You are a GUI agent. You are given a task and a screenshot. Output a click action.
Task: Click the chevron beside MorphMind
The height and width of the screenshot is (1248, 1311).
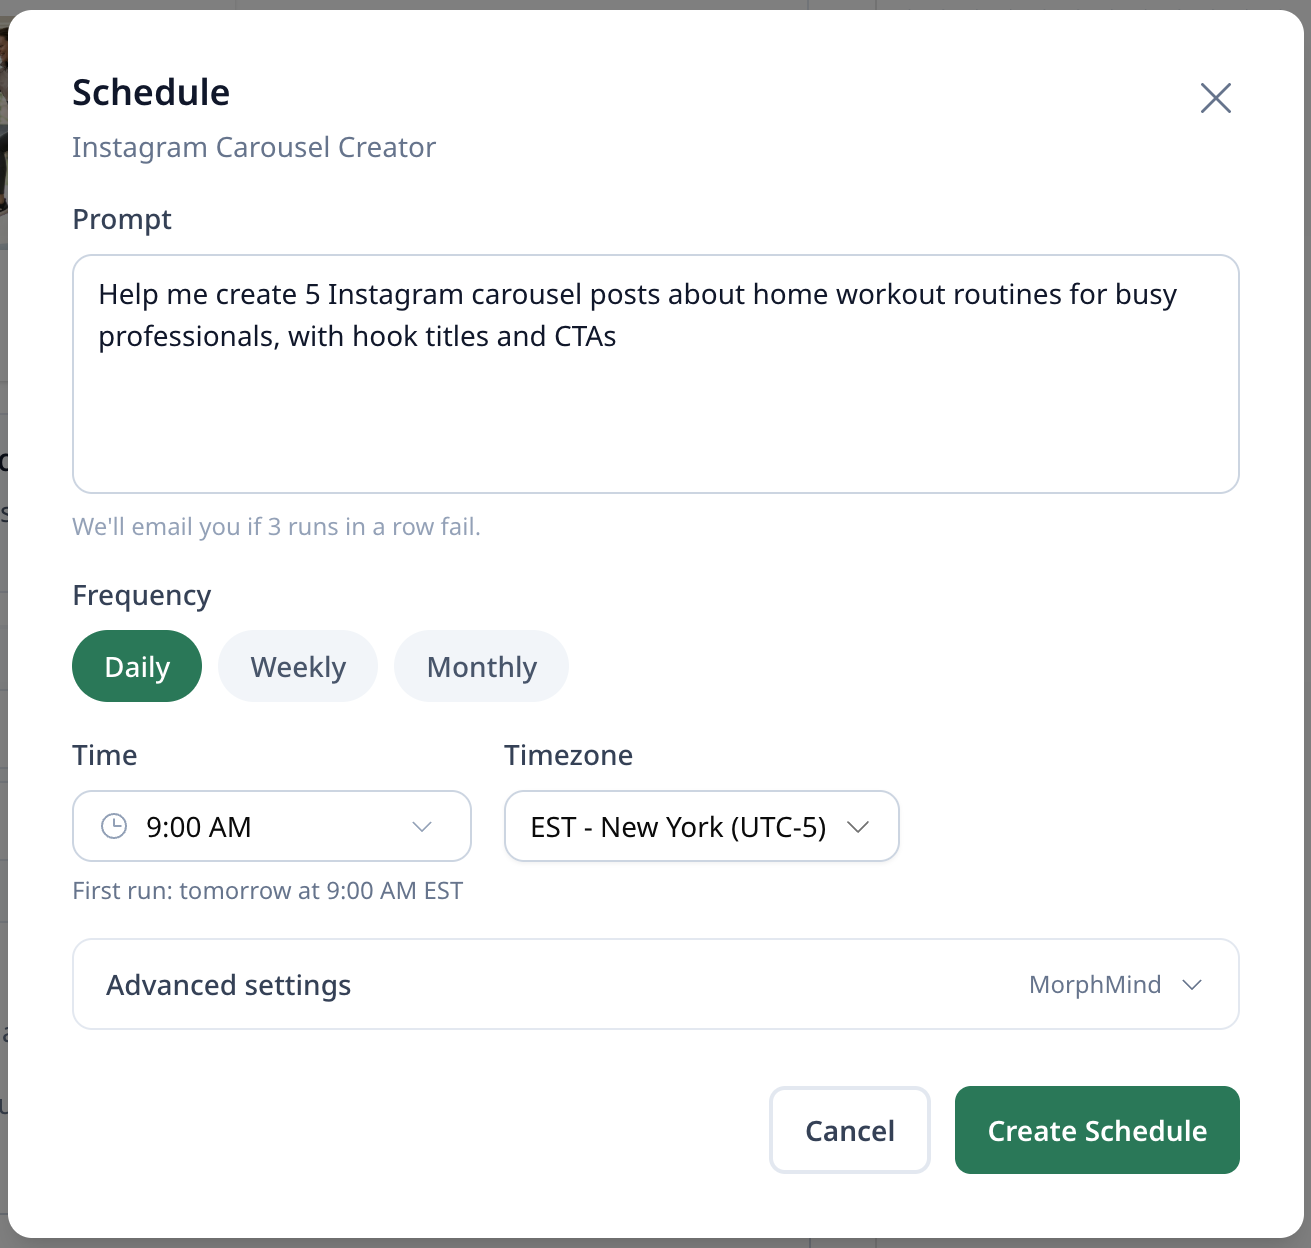tap(1191, 985)
